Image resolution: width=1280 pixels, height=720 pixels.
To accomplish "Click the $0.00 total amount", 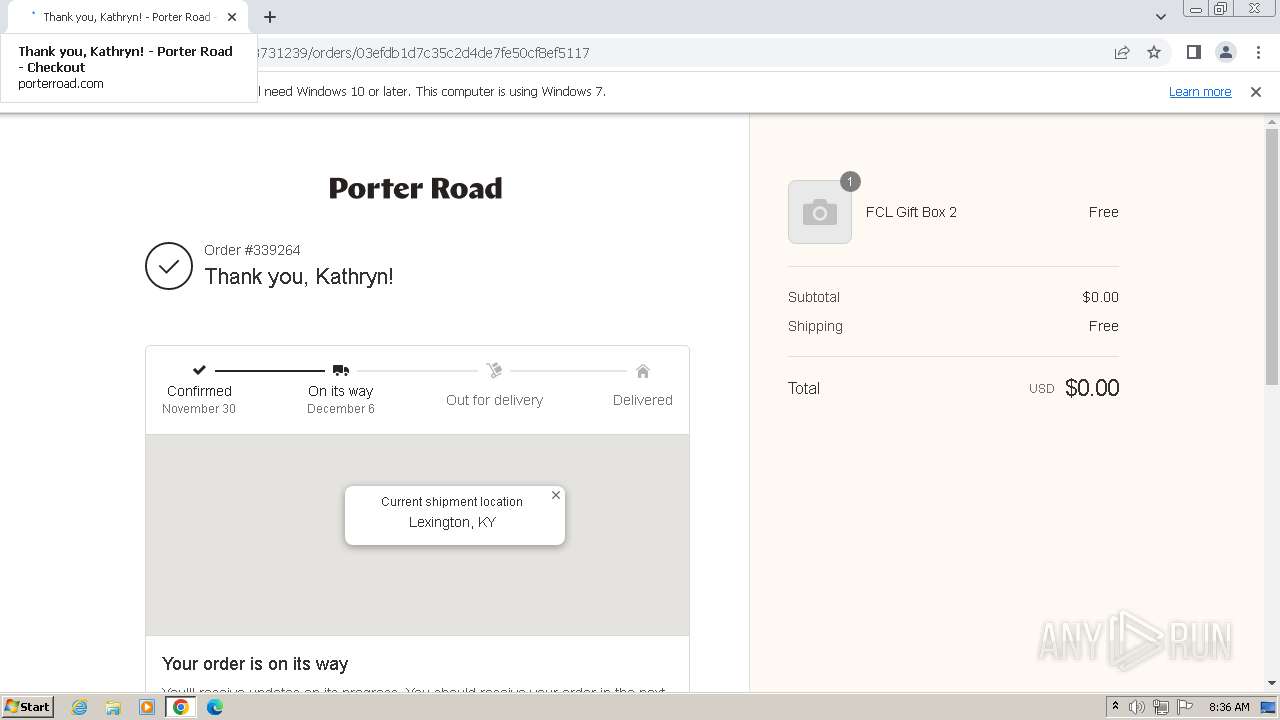I will tap(1092, 388).
